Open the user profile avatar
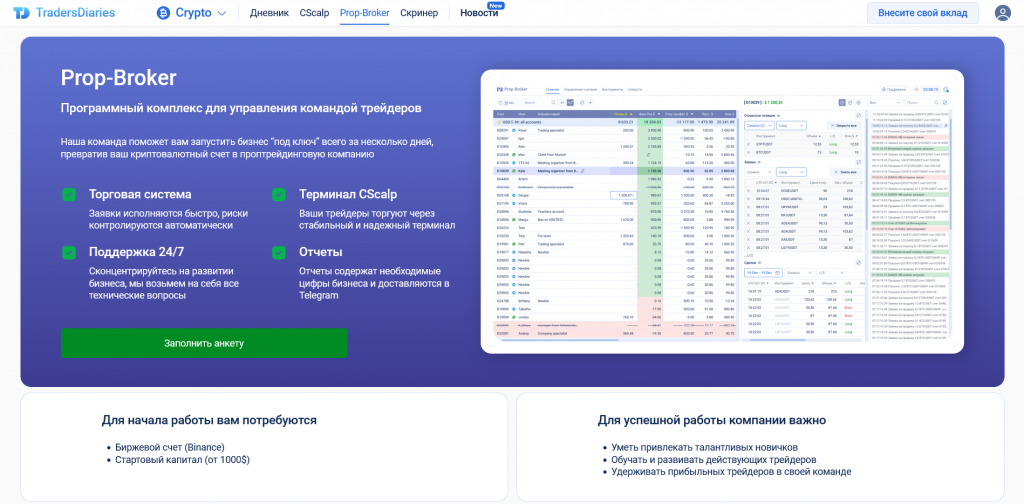This screenshot has height=504, width=1024. pyautogui.click(x=1002, y=13)
